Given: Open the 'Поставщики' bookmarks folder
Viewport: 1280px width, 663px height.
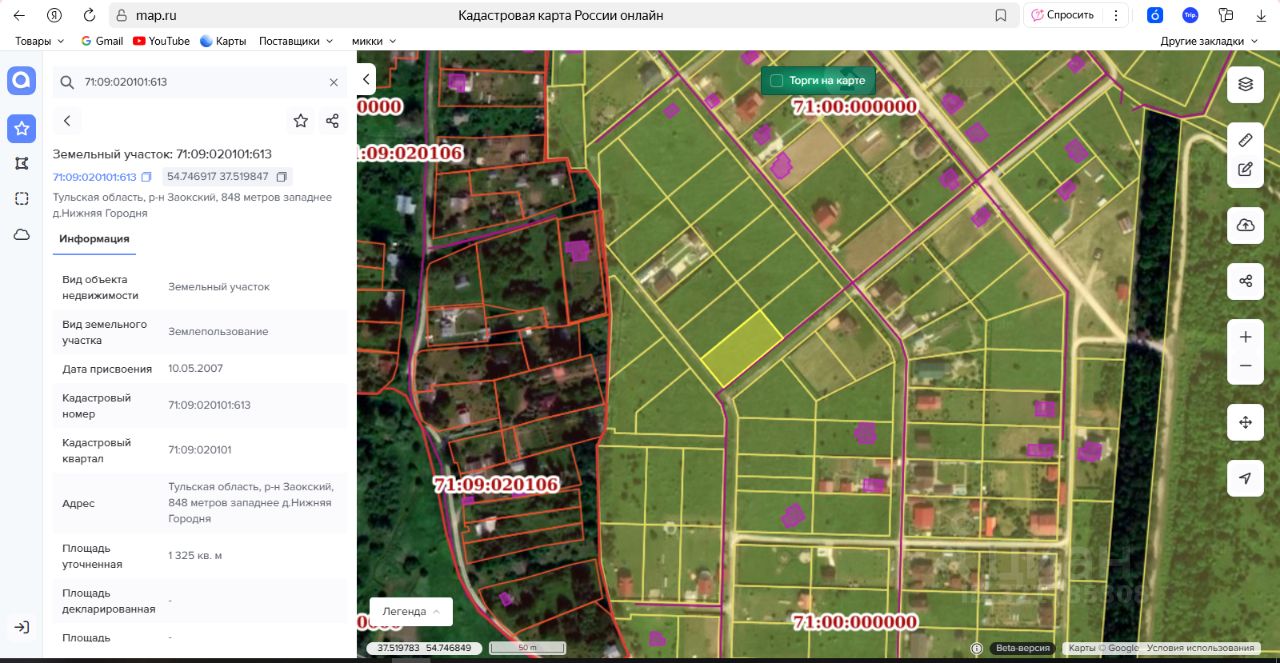Looking at the screenshot, I should 296,41.
